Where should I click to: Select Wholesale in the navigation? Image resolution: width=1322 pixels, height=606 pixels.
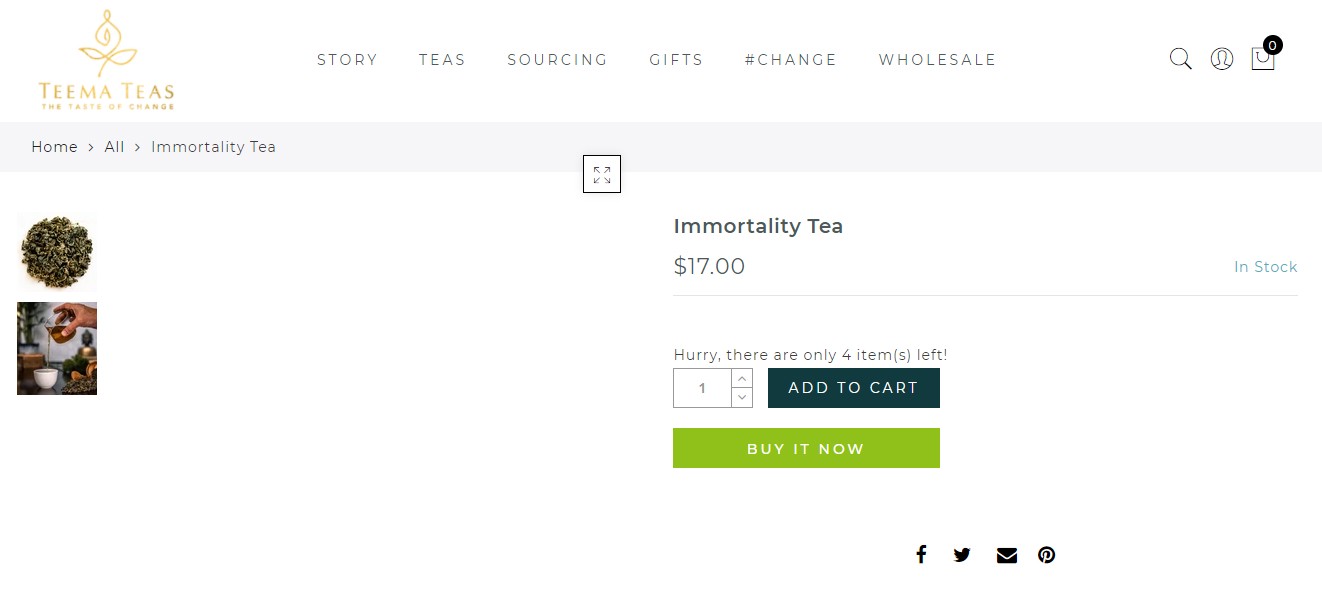pos(937,60)
